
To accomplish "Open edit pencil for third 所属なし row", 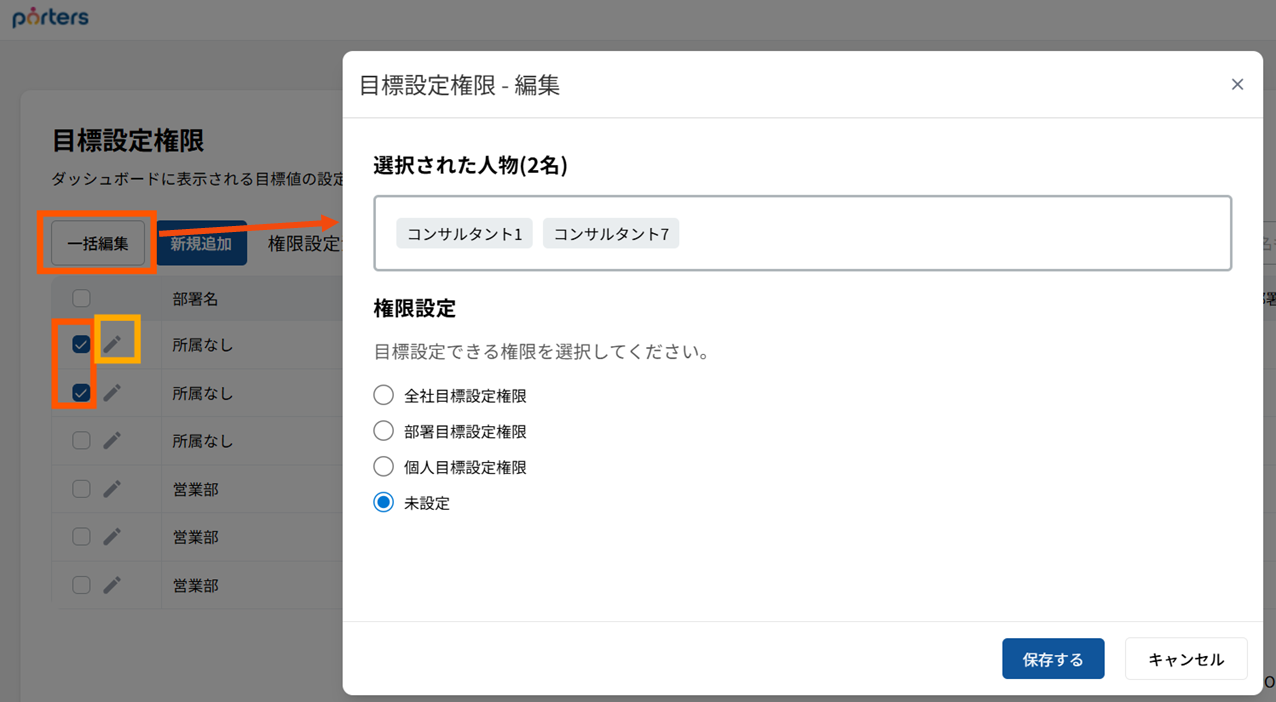I will tap(112, 441).
